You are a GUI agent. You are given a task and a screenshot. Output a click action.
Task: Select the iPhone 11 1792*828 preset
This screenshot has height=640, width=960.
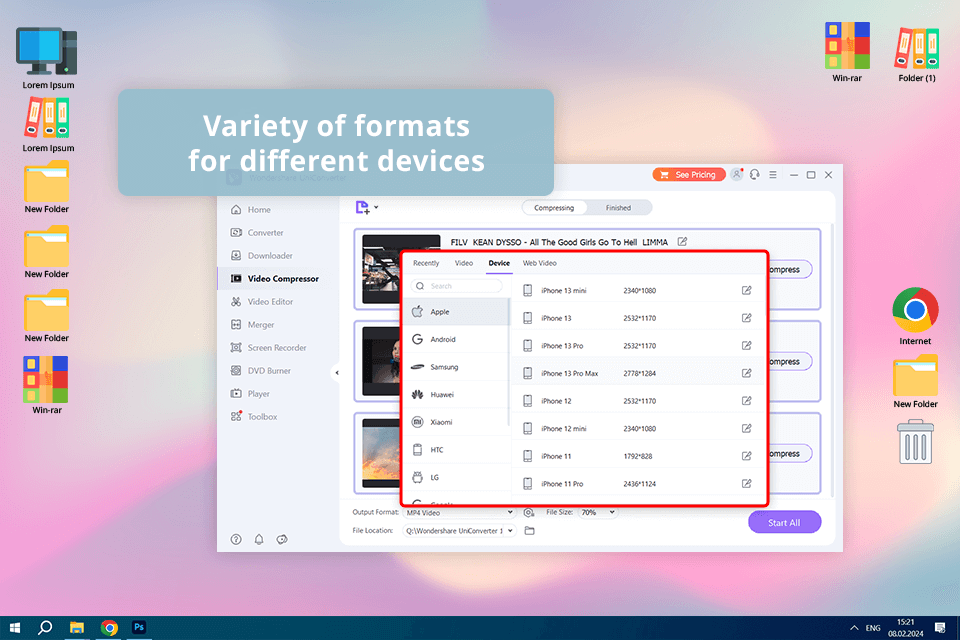tap(638, 456)
